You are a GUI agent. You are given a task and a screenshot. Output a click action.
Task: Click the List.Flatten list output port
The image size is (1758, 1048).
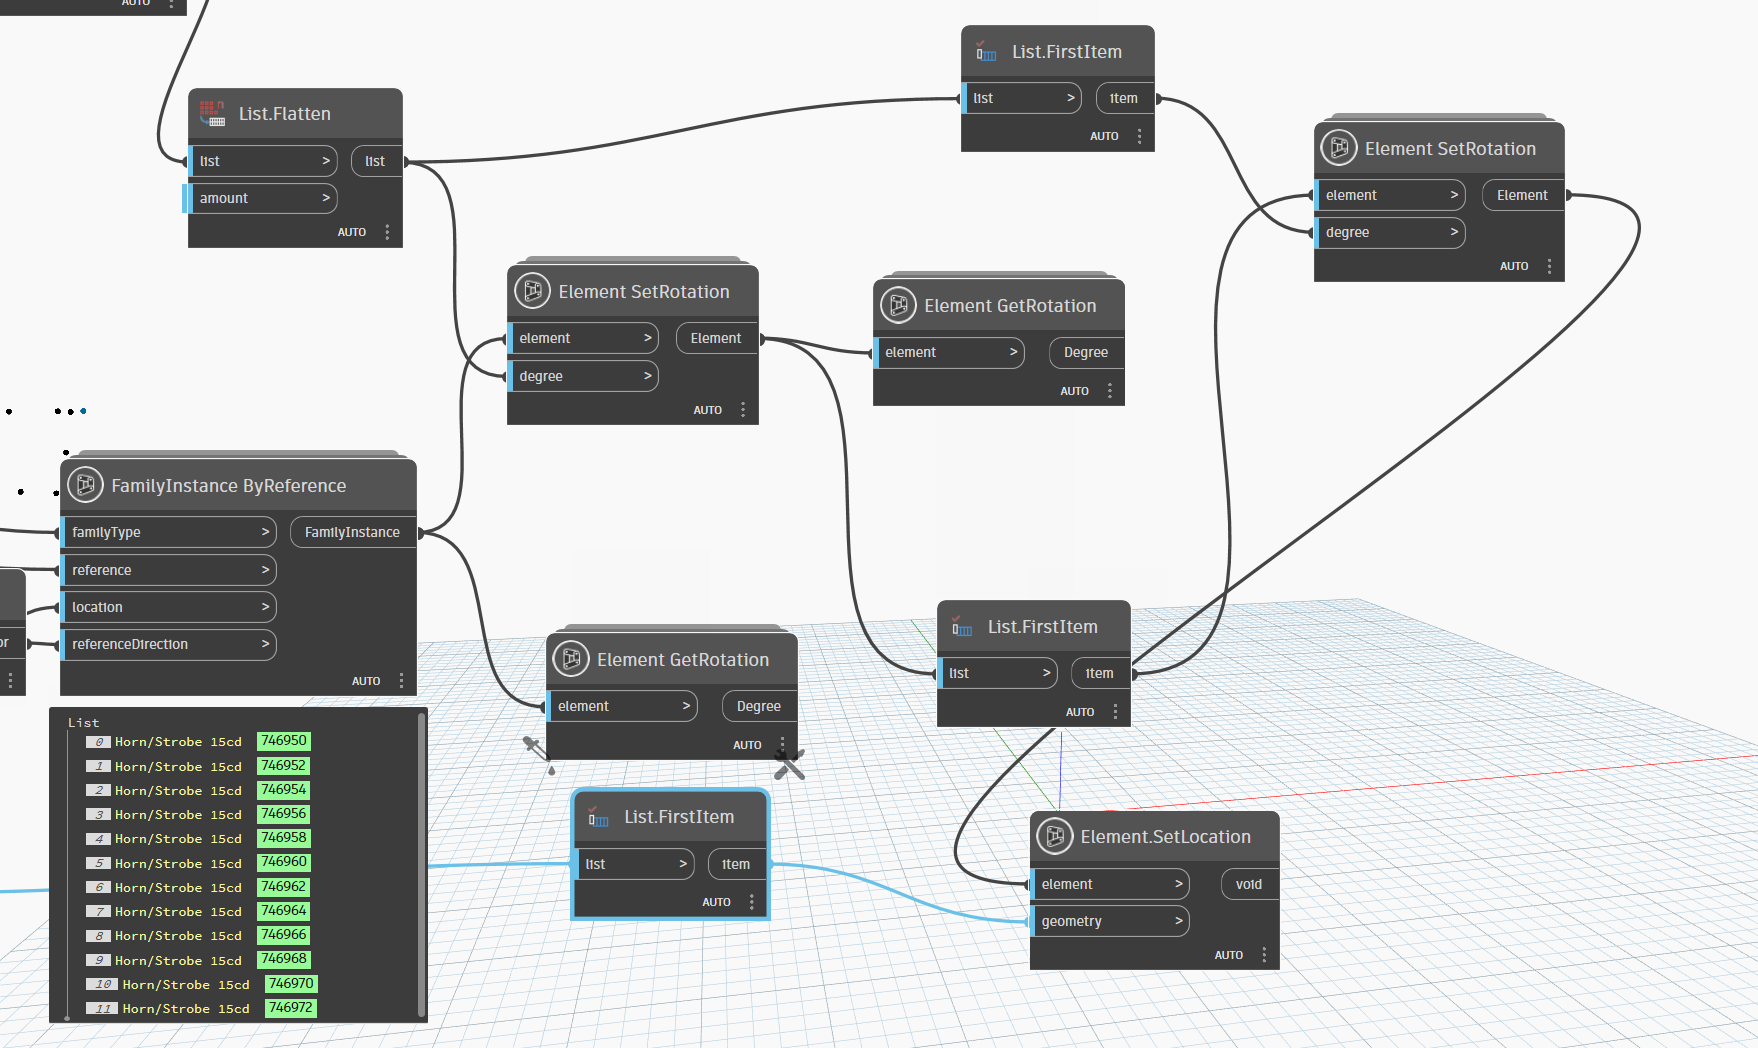376,161
